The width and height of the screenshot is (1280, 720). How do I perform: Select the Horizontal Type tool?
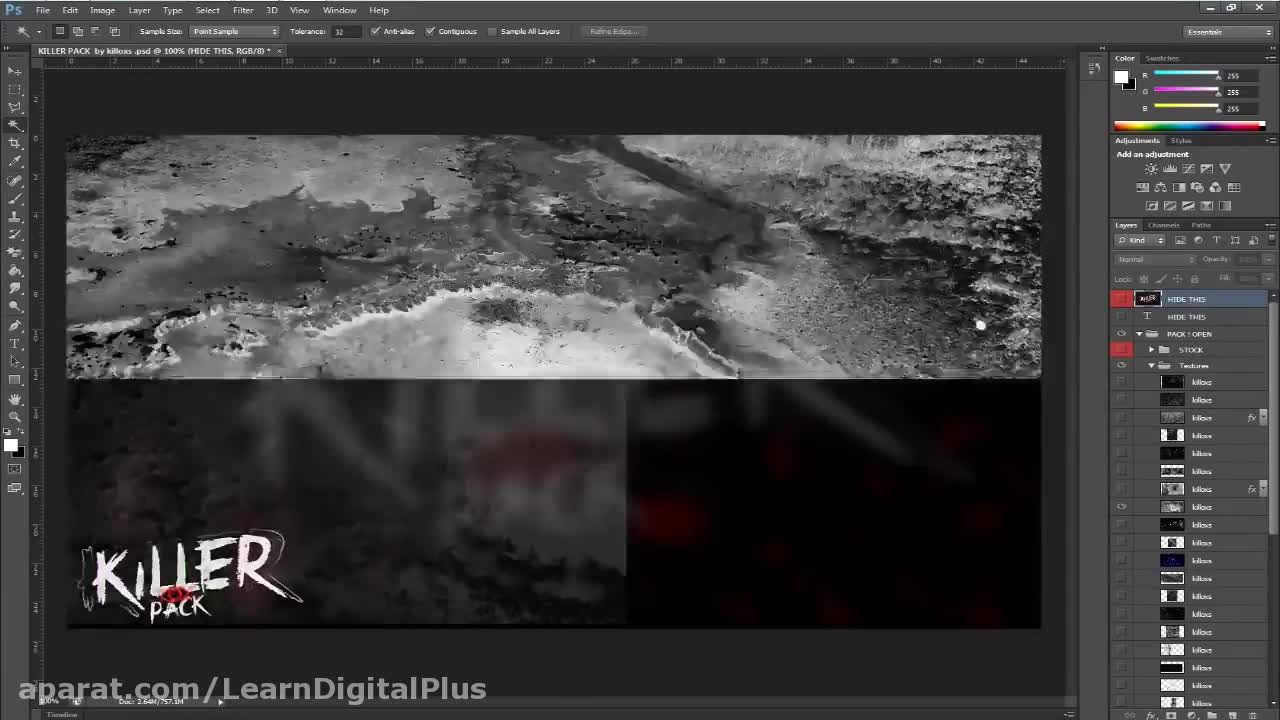pyautogui.click(x=15, y=343)
